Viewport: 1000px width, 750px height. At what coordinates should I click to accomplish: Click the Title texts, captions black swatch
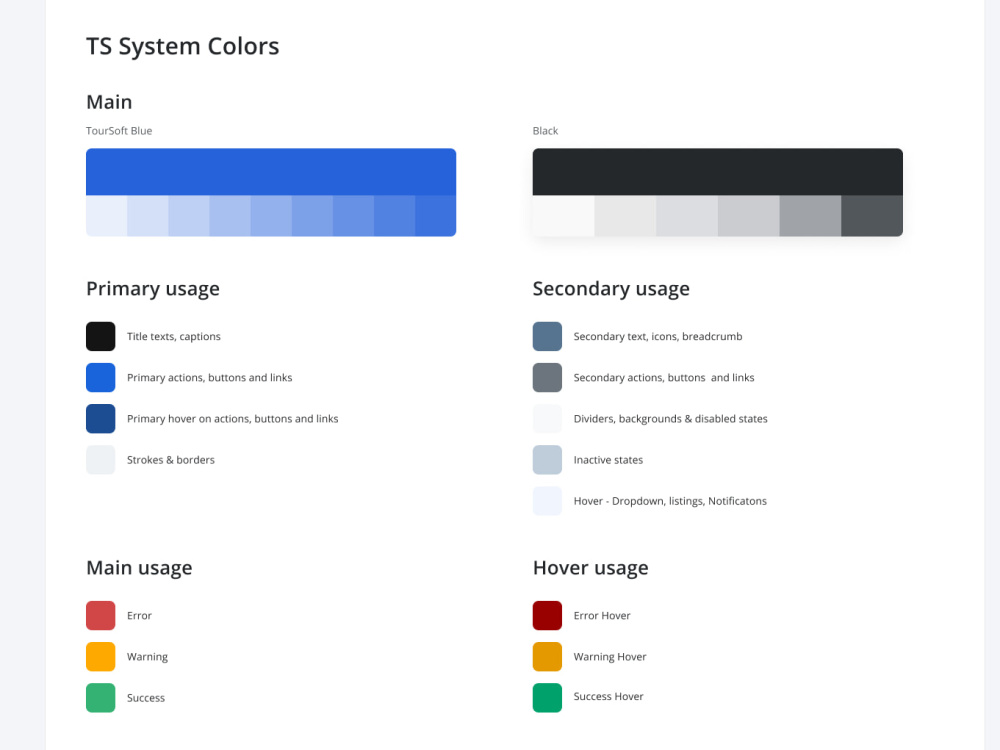101,336
